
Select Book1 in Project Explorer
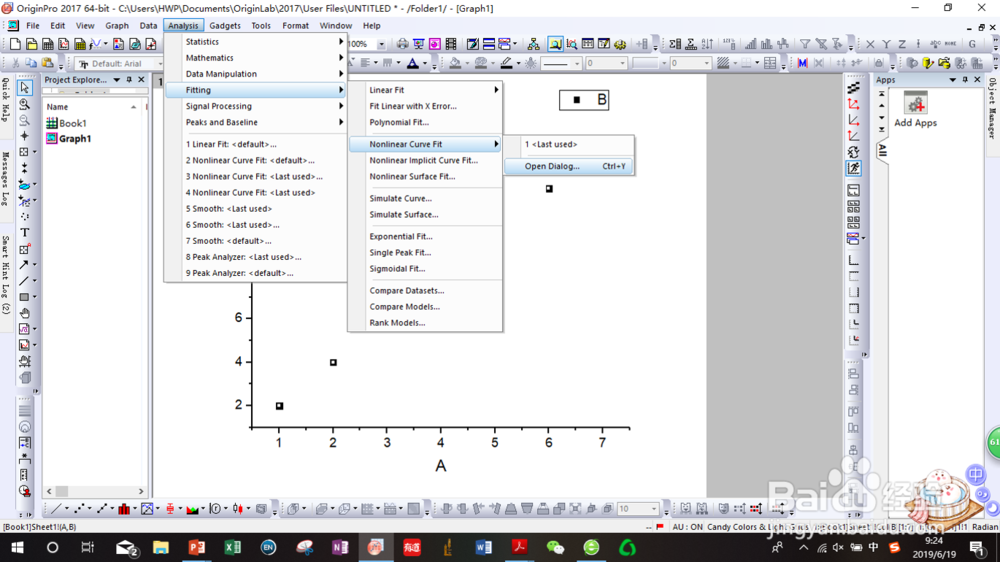coord(66,123)
